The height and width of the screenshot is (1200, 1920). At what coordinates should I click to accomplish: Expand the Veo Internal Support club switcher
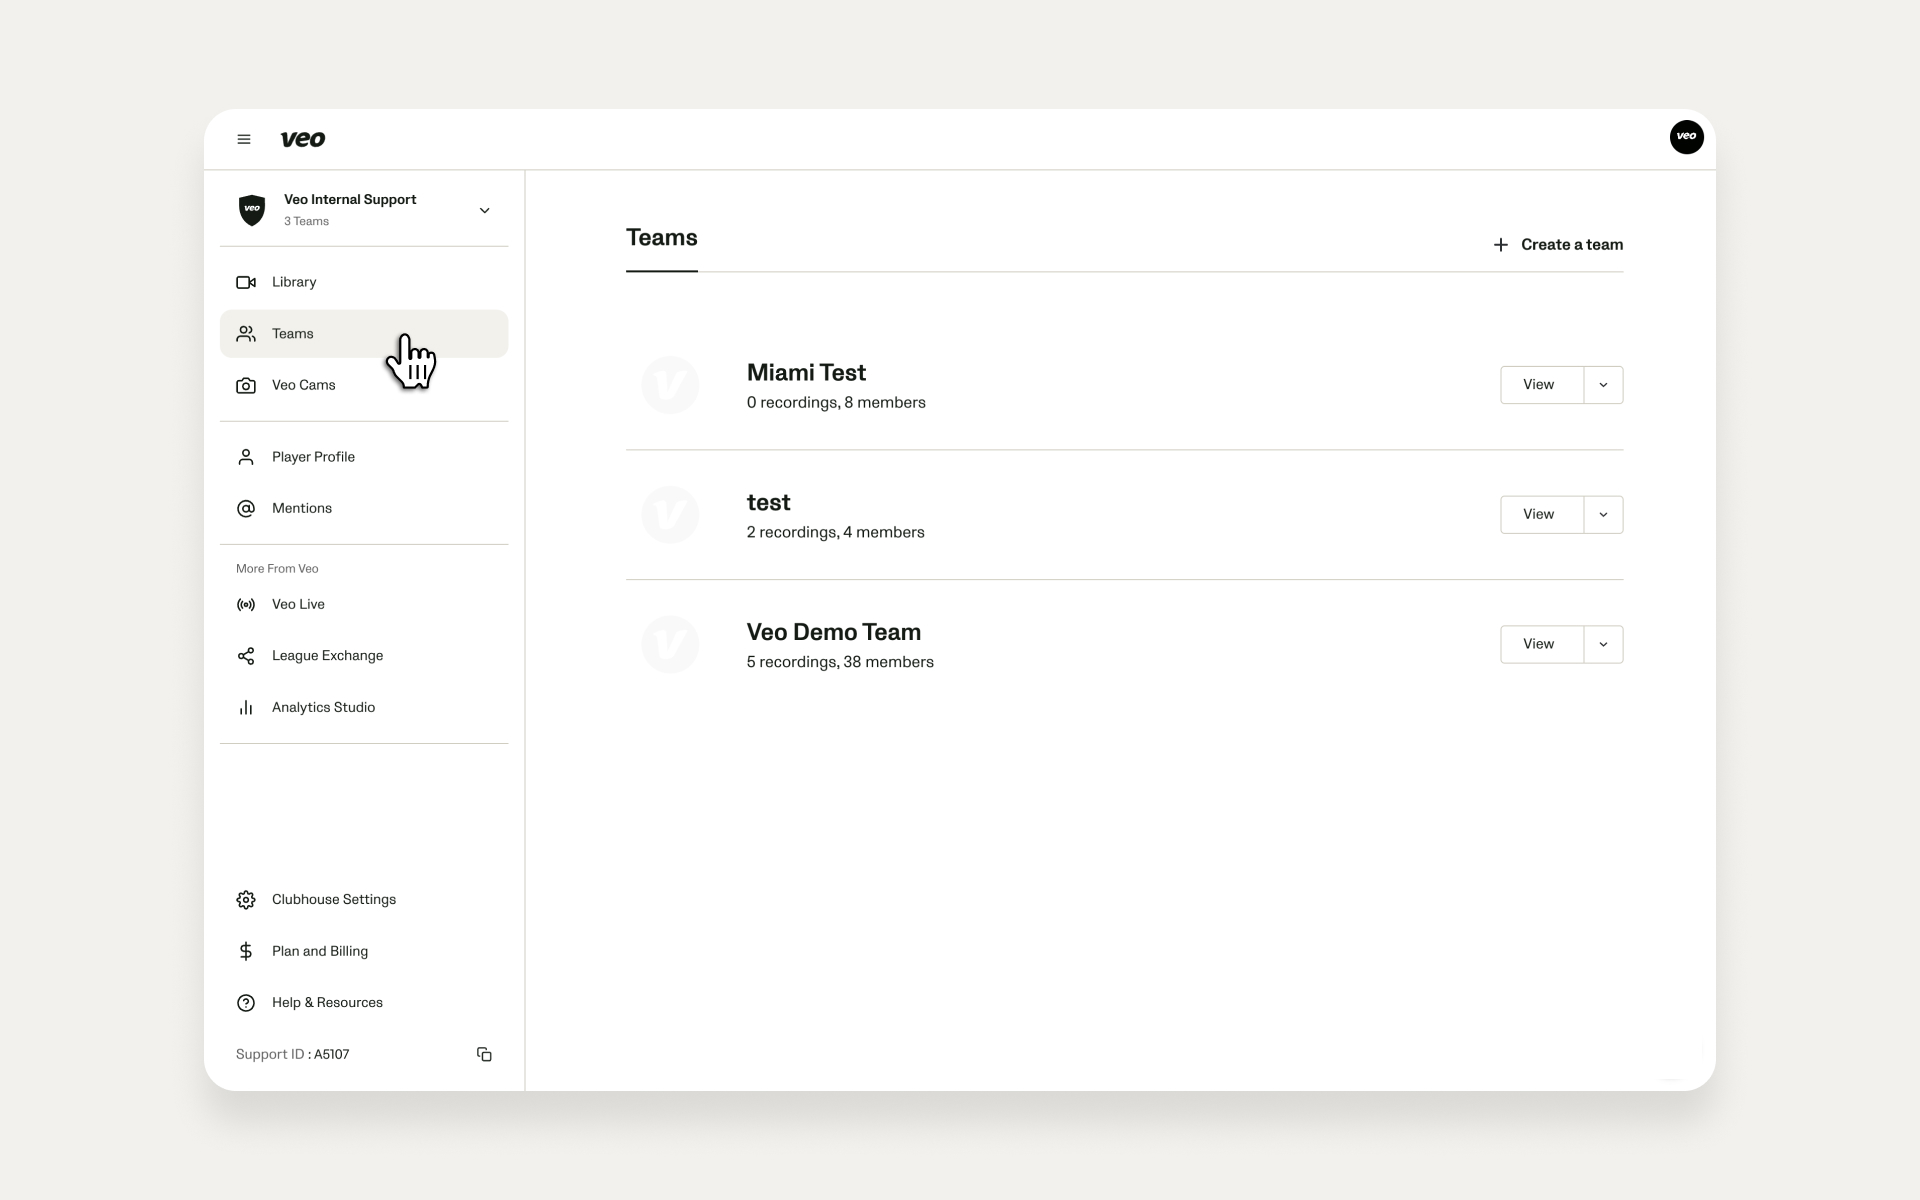click(484, 210)
